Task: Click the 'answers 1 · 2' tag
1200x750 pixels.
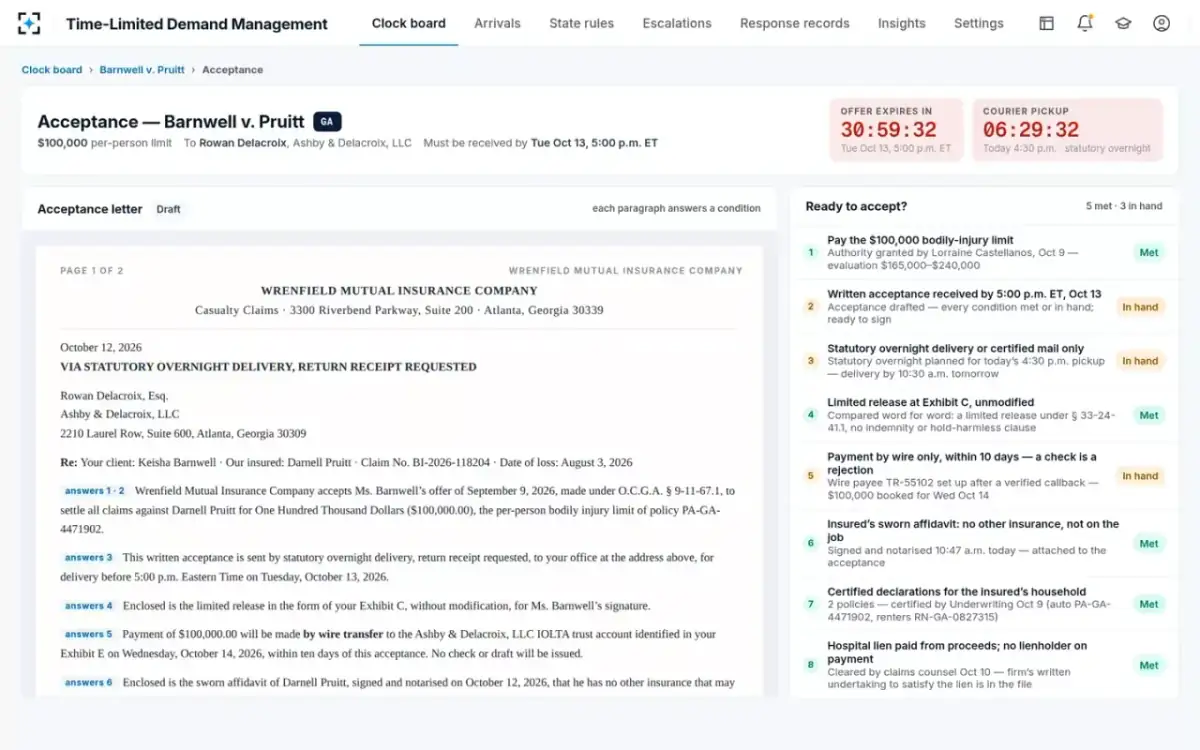Action: [x=95, y=491]
